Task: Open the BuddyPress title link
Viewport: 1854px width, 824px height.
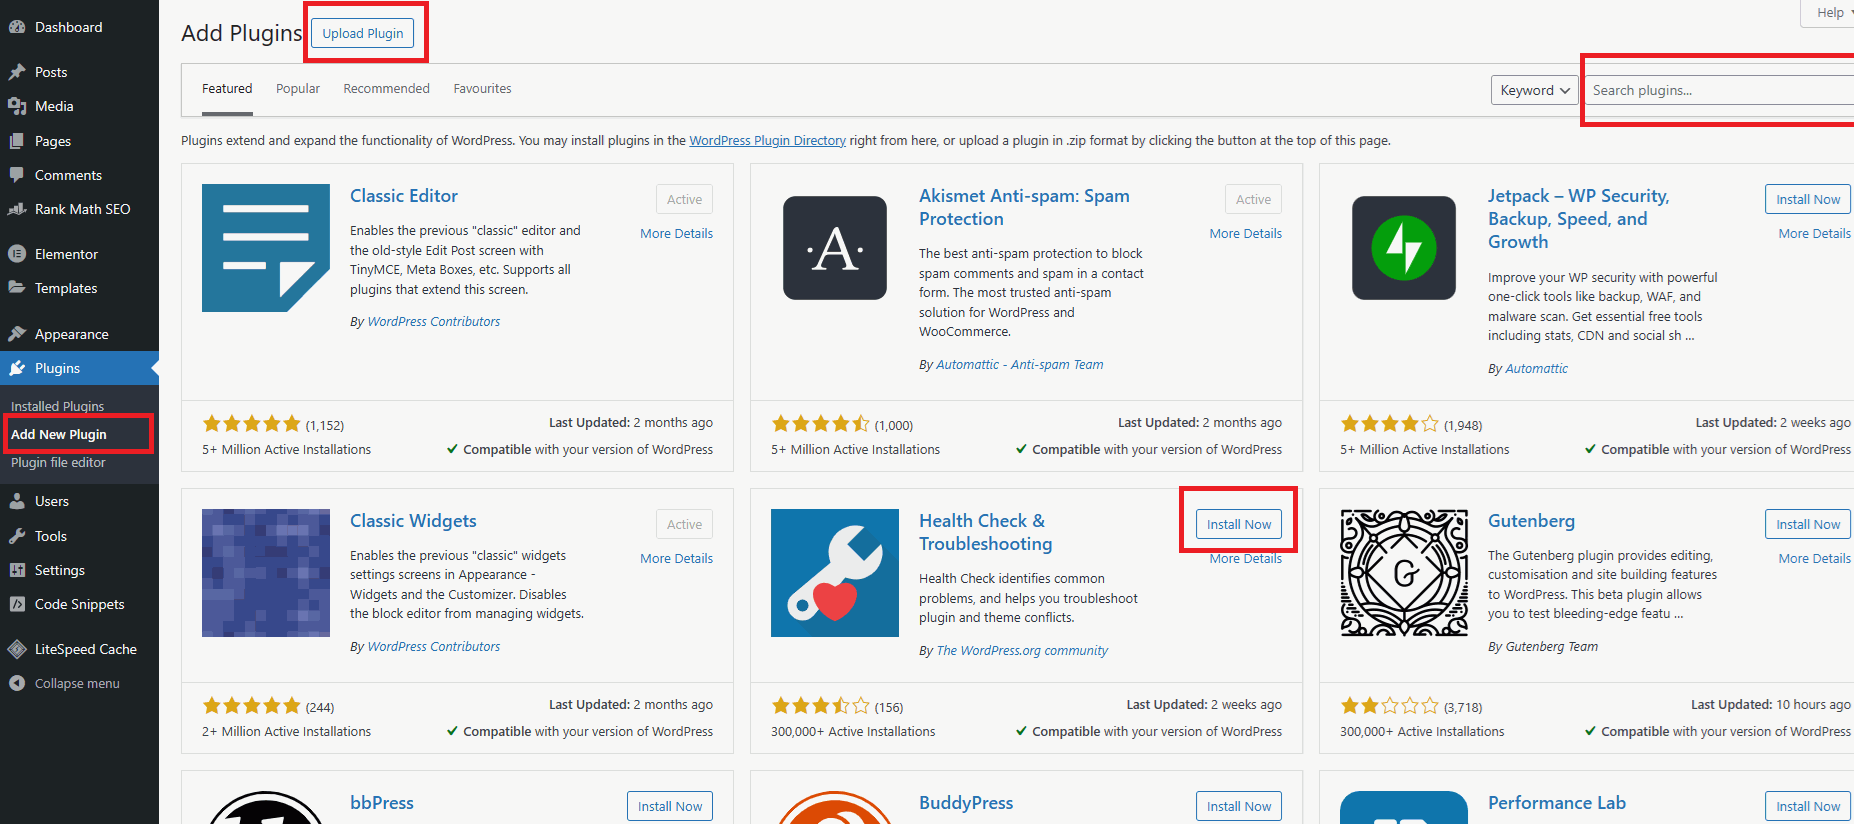Action: (x=966, y=803)
